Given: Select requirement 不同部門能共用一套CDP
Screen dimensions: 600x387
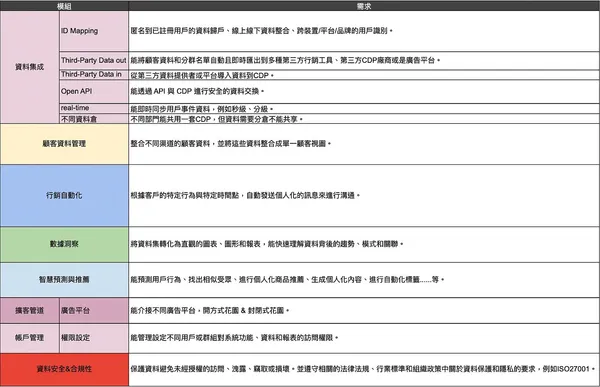Looking at the screenshot, I should click(x=217, y=119).
